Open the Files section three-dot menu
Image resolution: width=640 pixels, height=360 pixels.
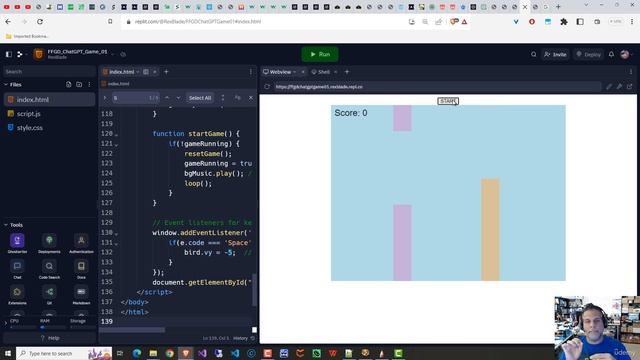click(x=89, y=84)
